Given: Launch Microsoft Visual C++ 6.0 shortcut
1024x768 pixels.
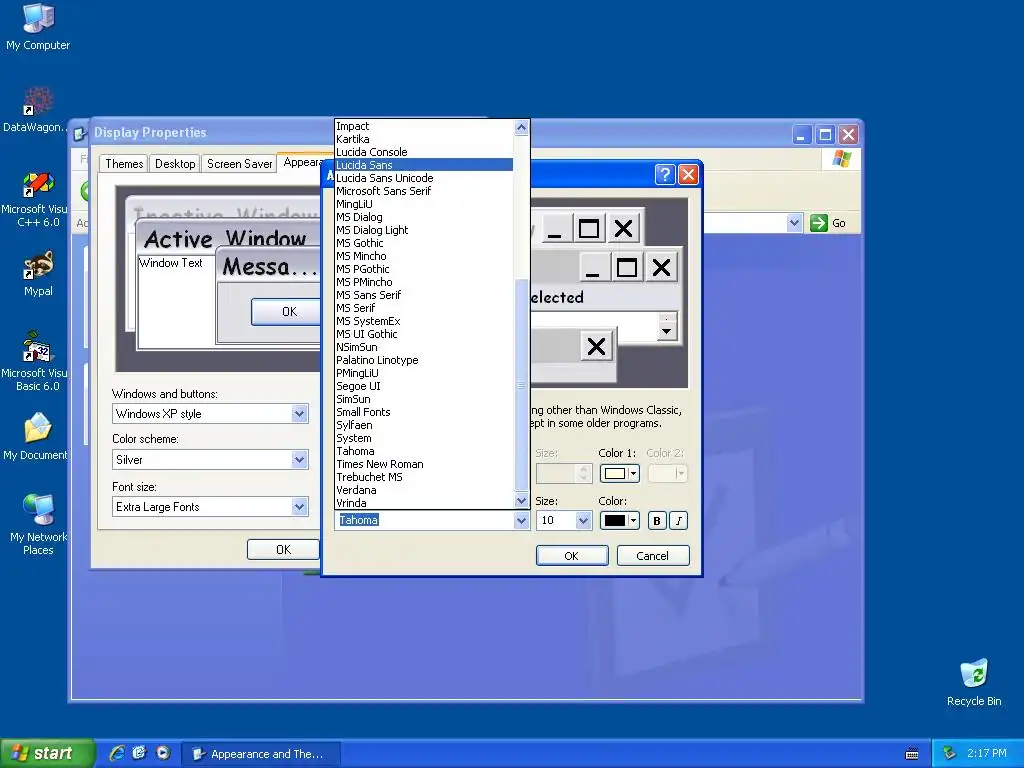Looking at the screenshot, I should click(35, 199).
